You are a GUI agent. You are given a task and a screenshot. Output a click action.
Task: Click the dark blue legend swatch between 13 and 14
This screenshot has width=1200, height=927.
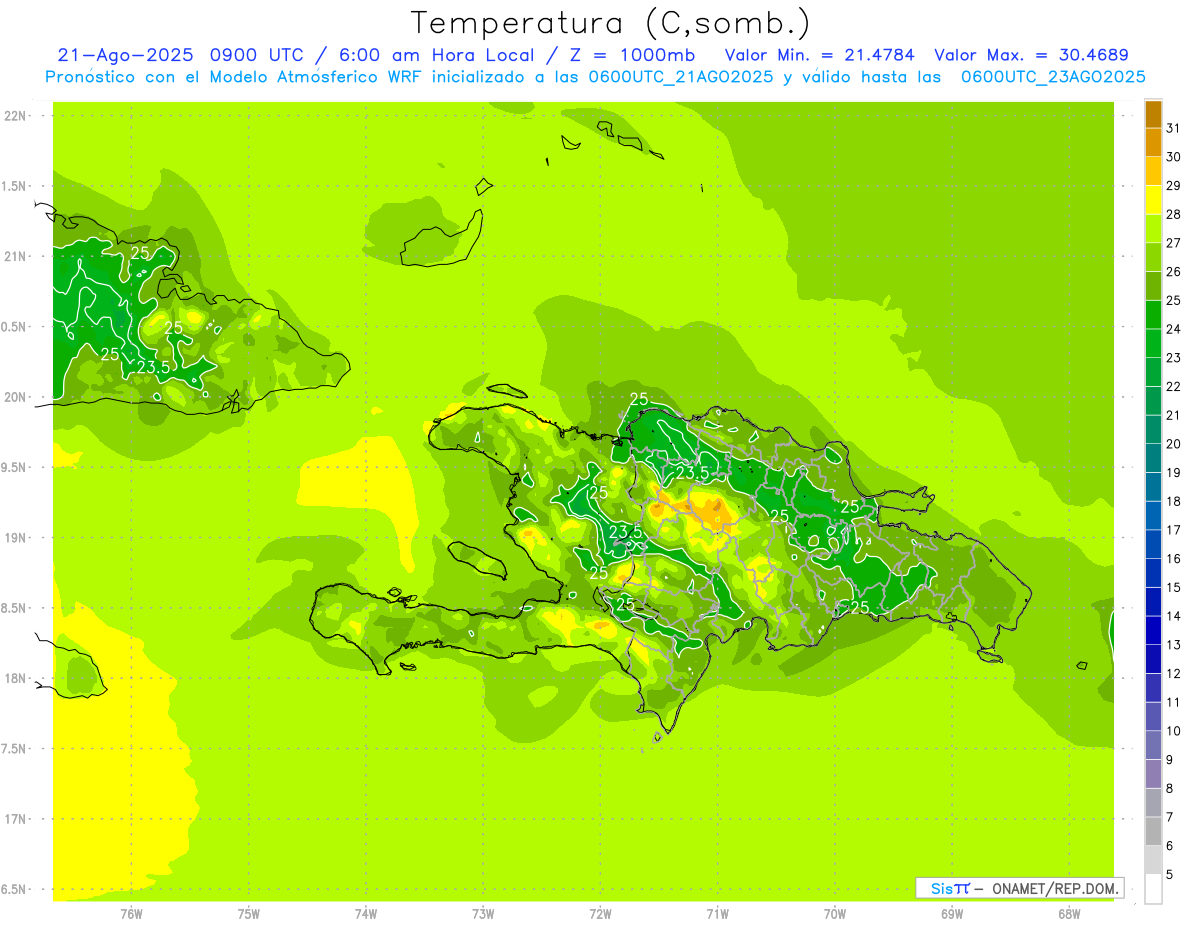1153,631
